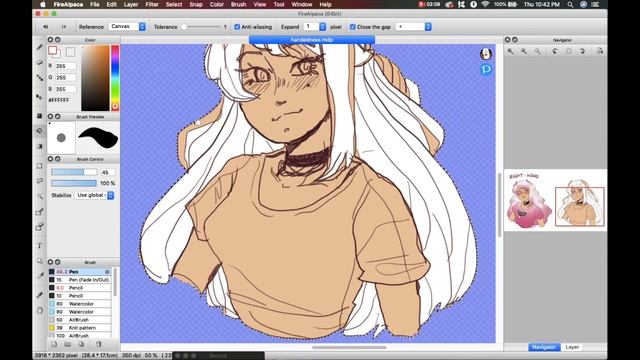Select the rectangular Select tool
This screenshot has width=640, height=360.
click(x=40, y=166)
